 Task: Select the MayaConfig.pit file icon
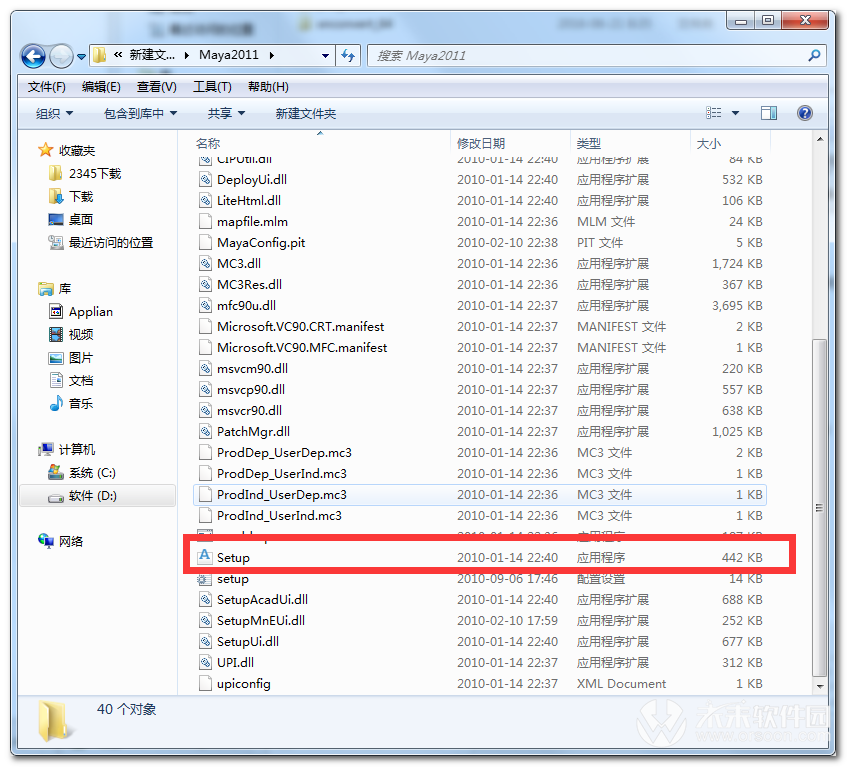(x=205, y=243)
